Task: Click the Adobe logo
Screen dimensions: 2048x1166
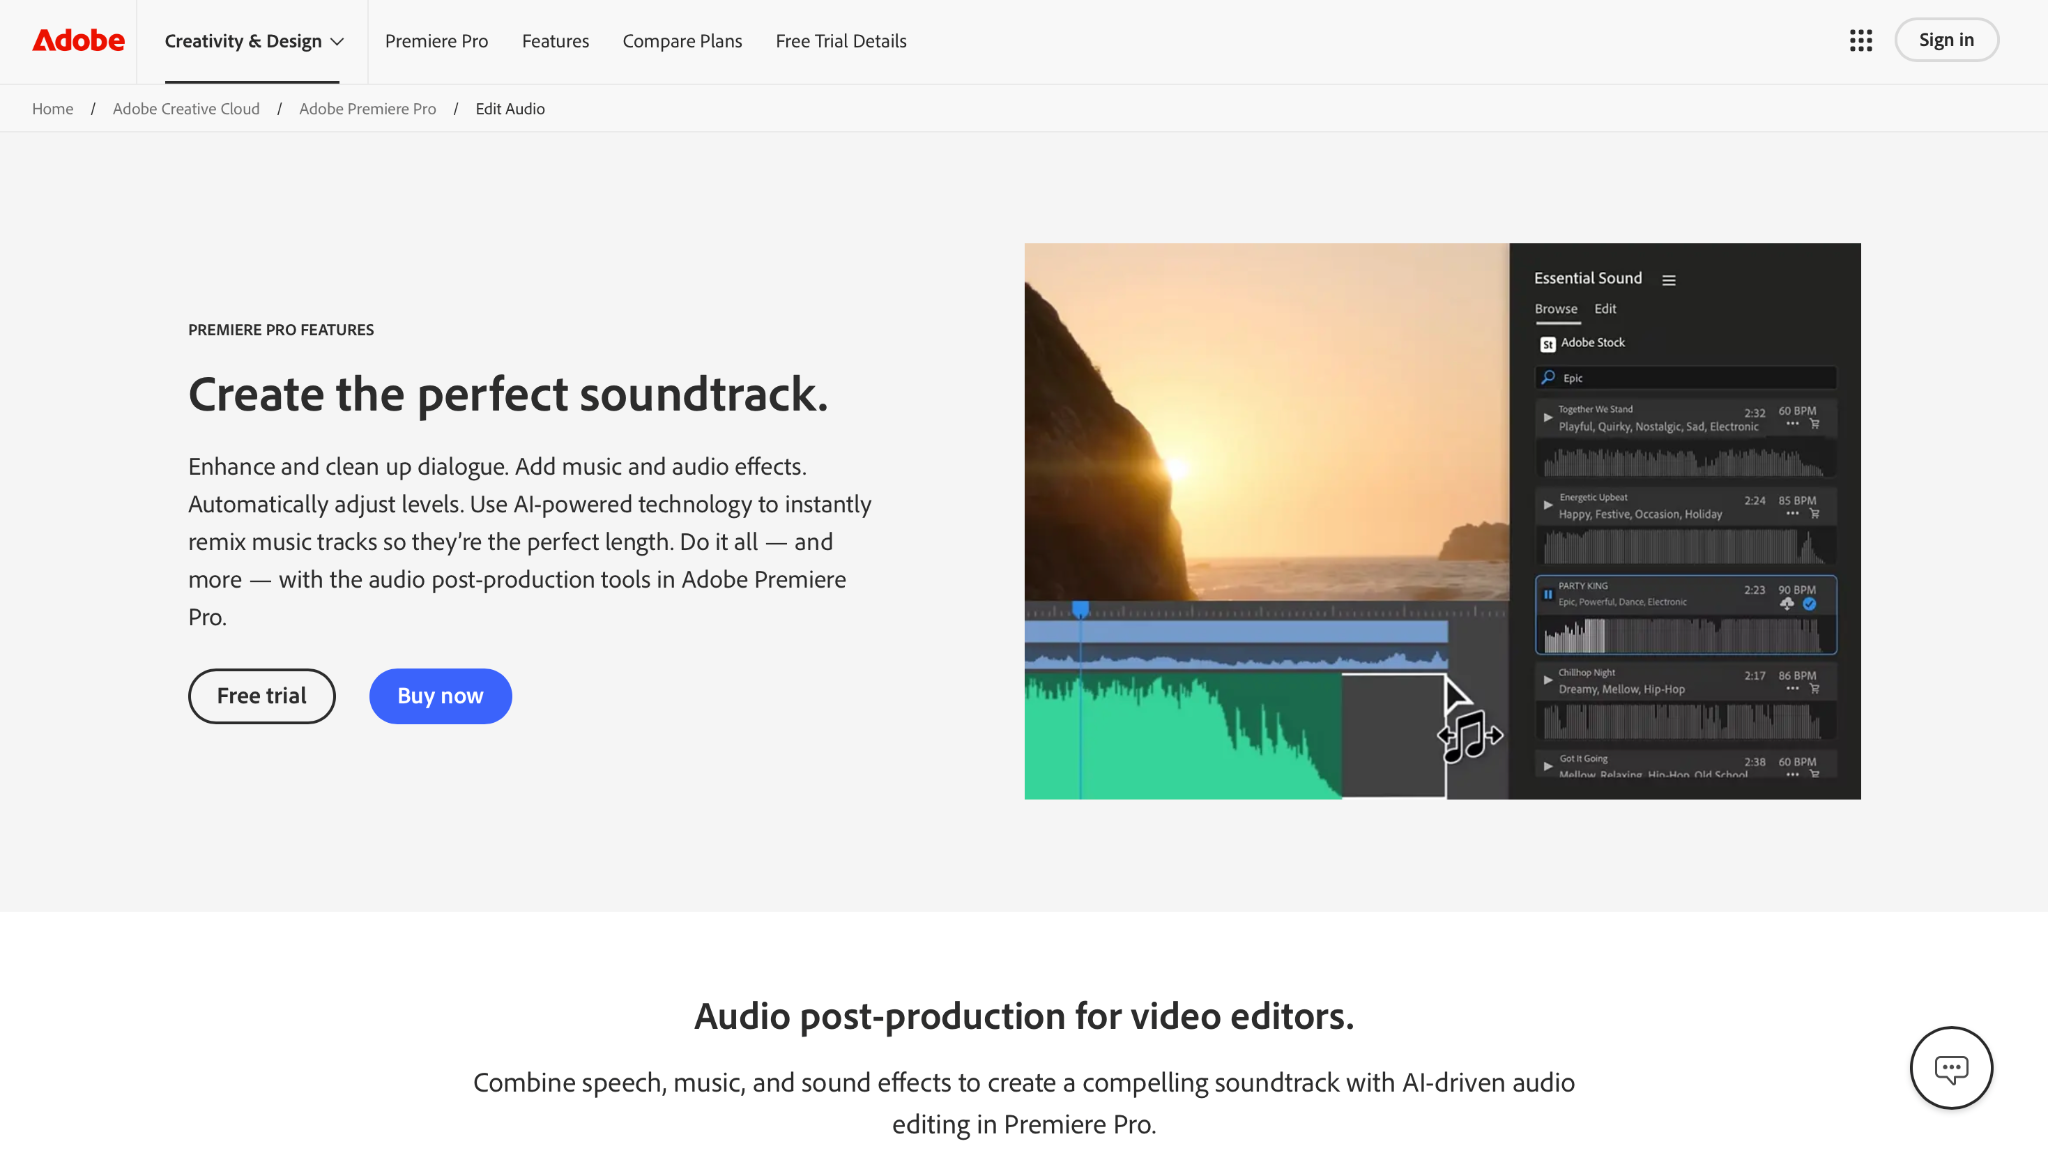Action: pos(78,41)
